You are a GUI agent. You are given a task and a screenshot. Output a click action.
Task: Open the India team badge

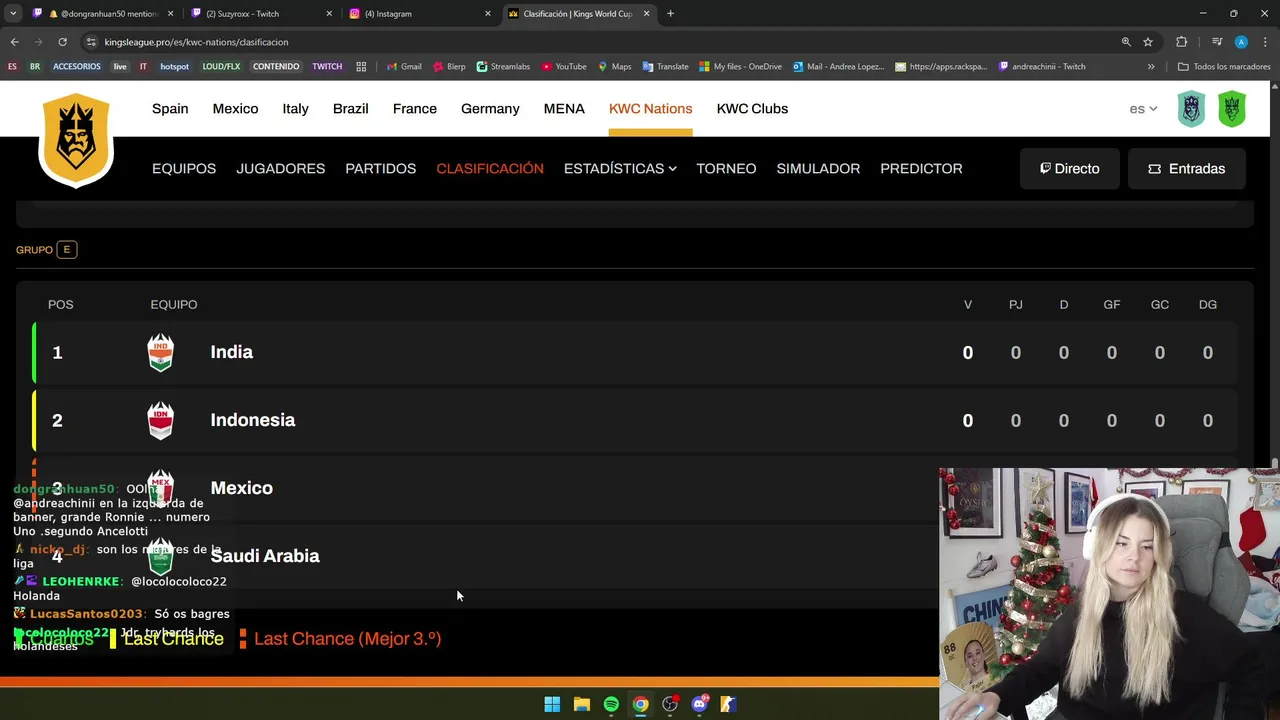tap(160, 352)
